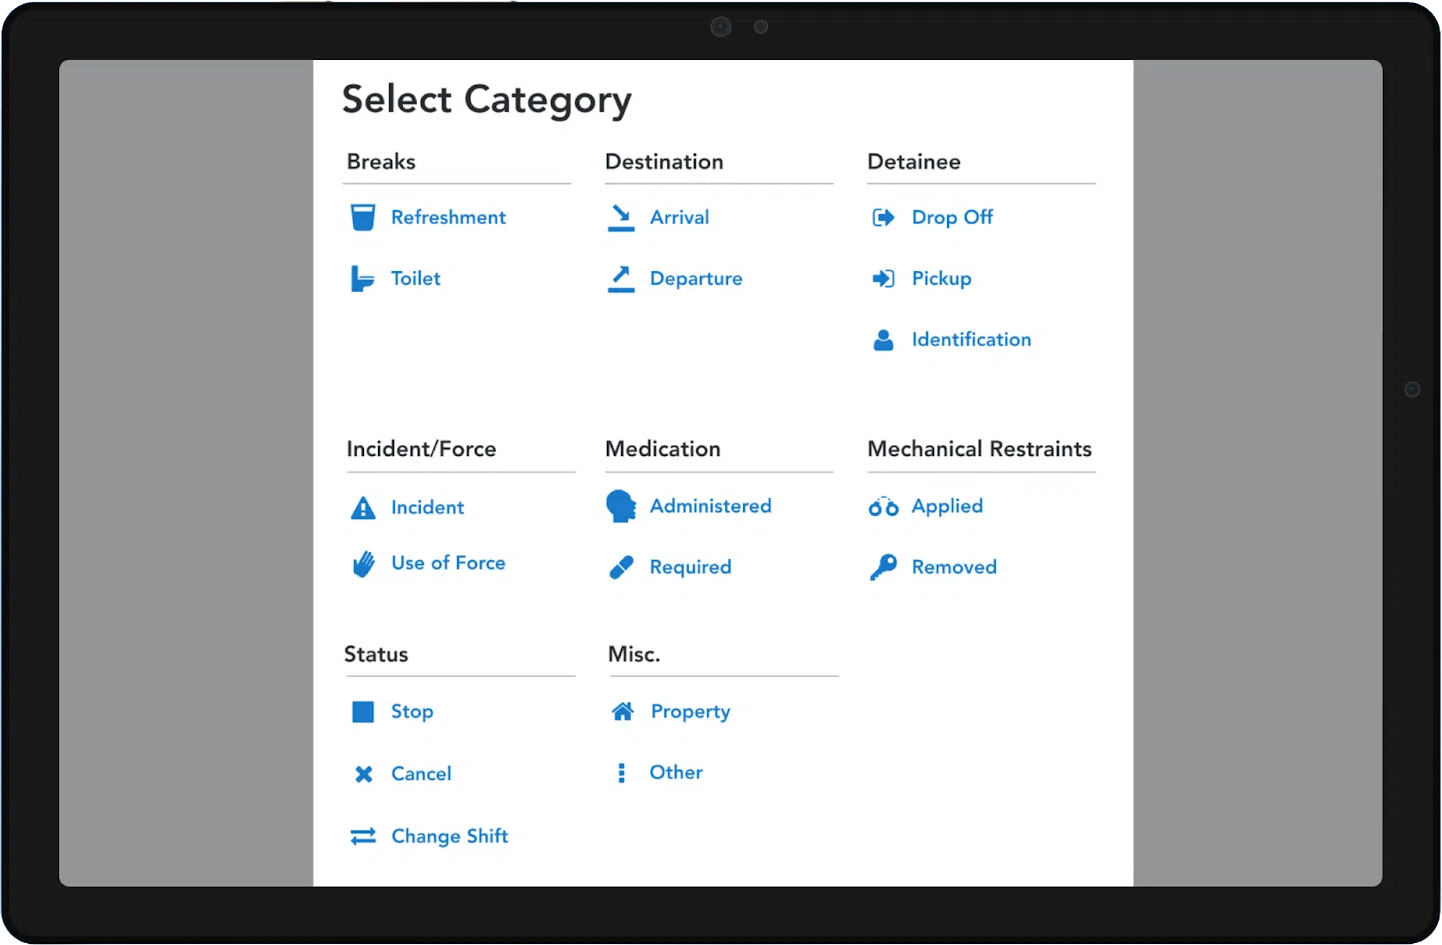
Task: Choose Required under Medication
Action: [690, 567]
